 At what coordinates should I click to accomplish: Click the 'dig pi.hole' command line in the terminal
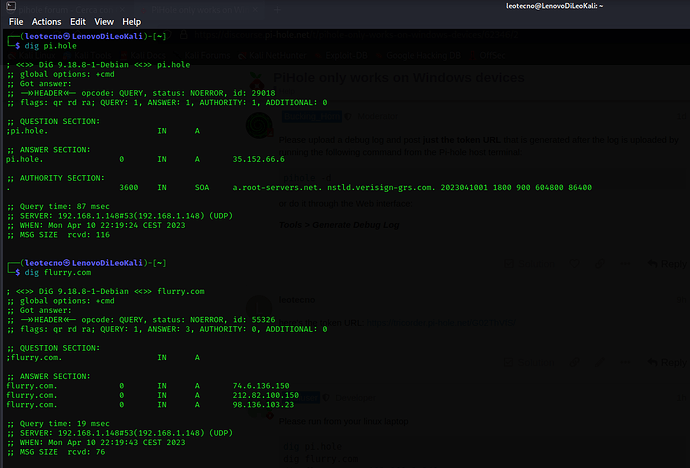(50, 46)
